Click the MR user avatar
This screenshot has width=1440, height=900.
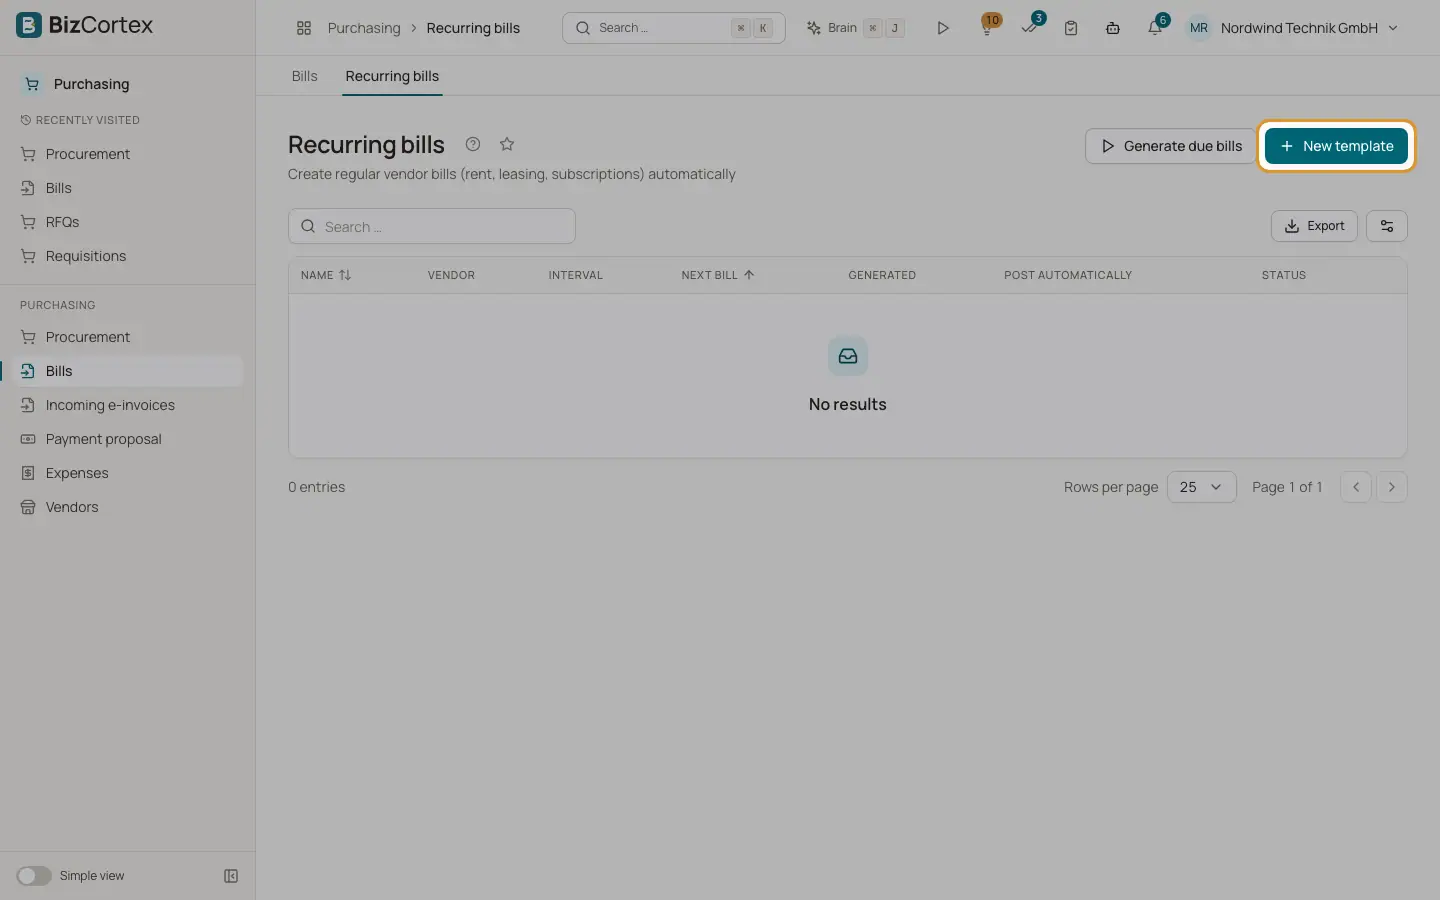1199,28
